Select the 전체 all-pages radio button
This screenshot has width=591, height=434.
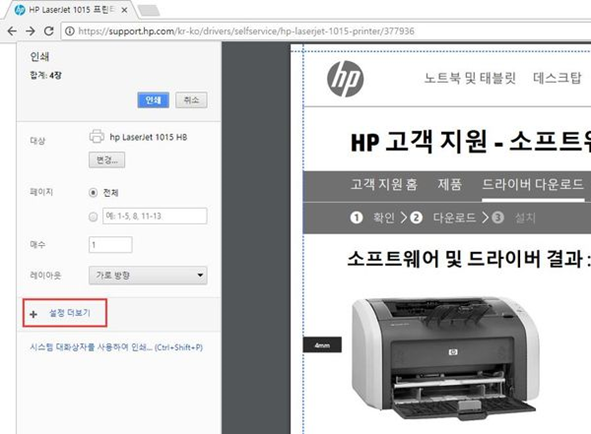click(x=93, y=193)
